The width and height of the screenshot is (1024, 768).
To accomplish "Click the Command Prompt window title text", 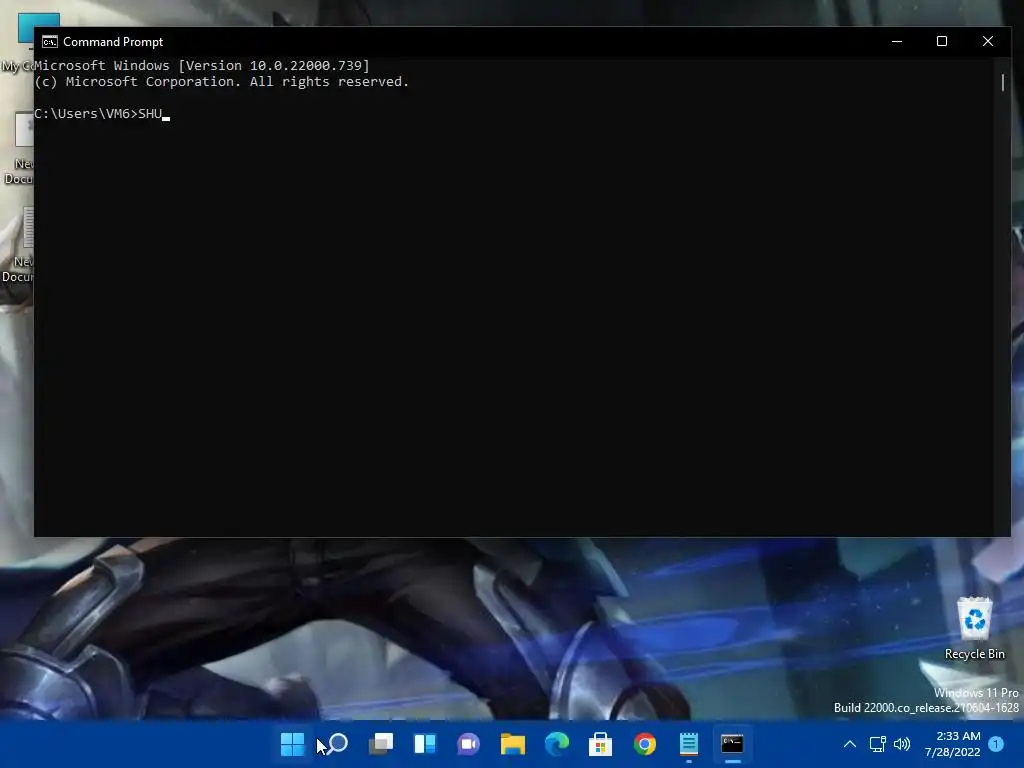I will (113, 42).
